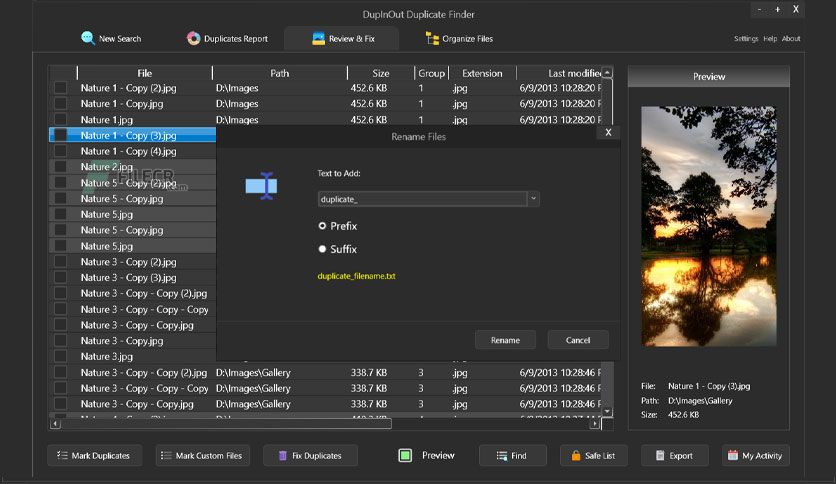Click the Preview panel header
This screenshot has height=484, width=836.
[x=709, y=77]
